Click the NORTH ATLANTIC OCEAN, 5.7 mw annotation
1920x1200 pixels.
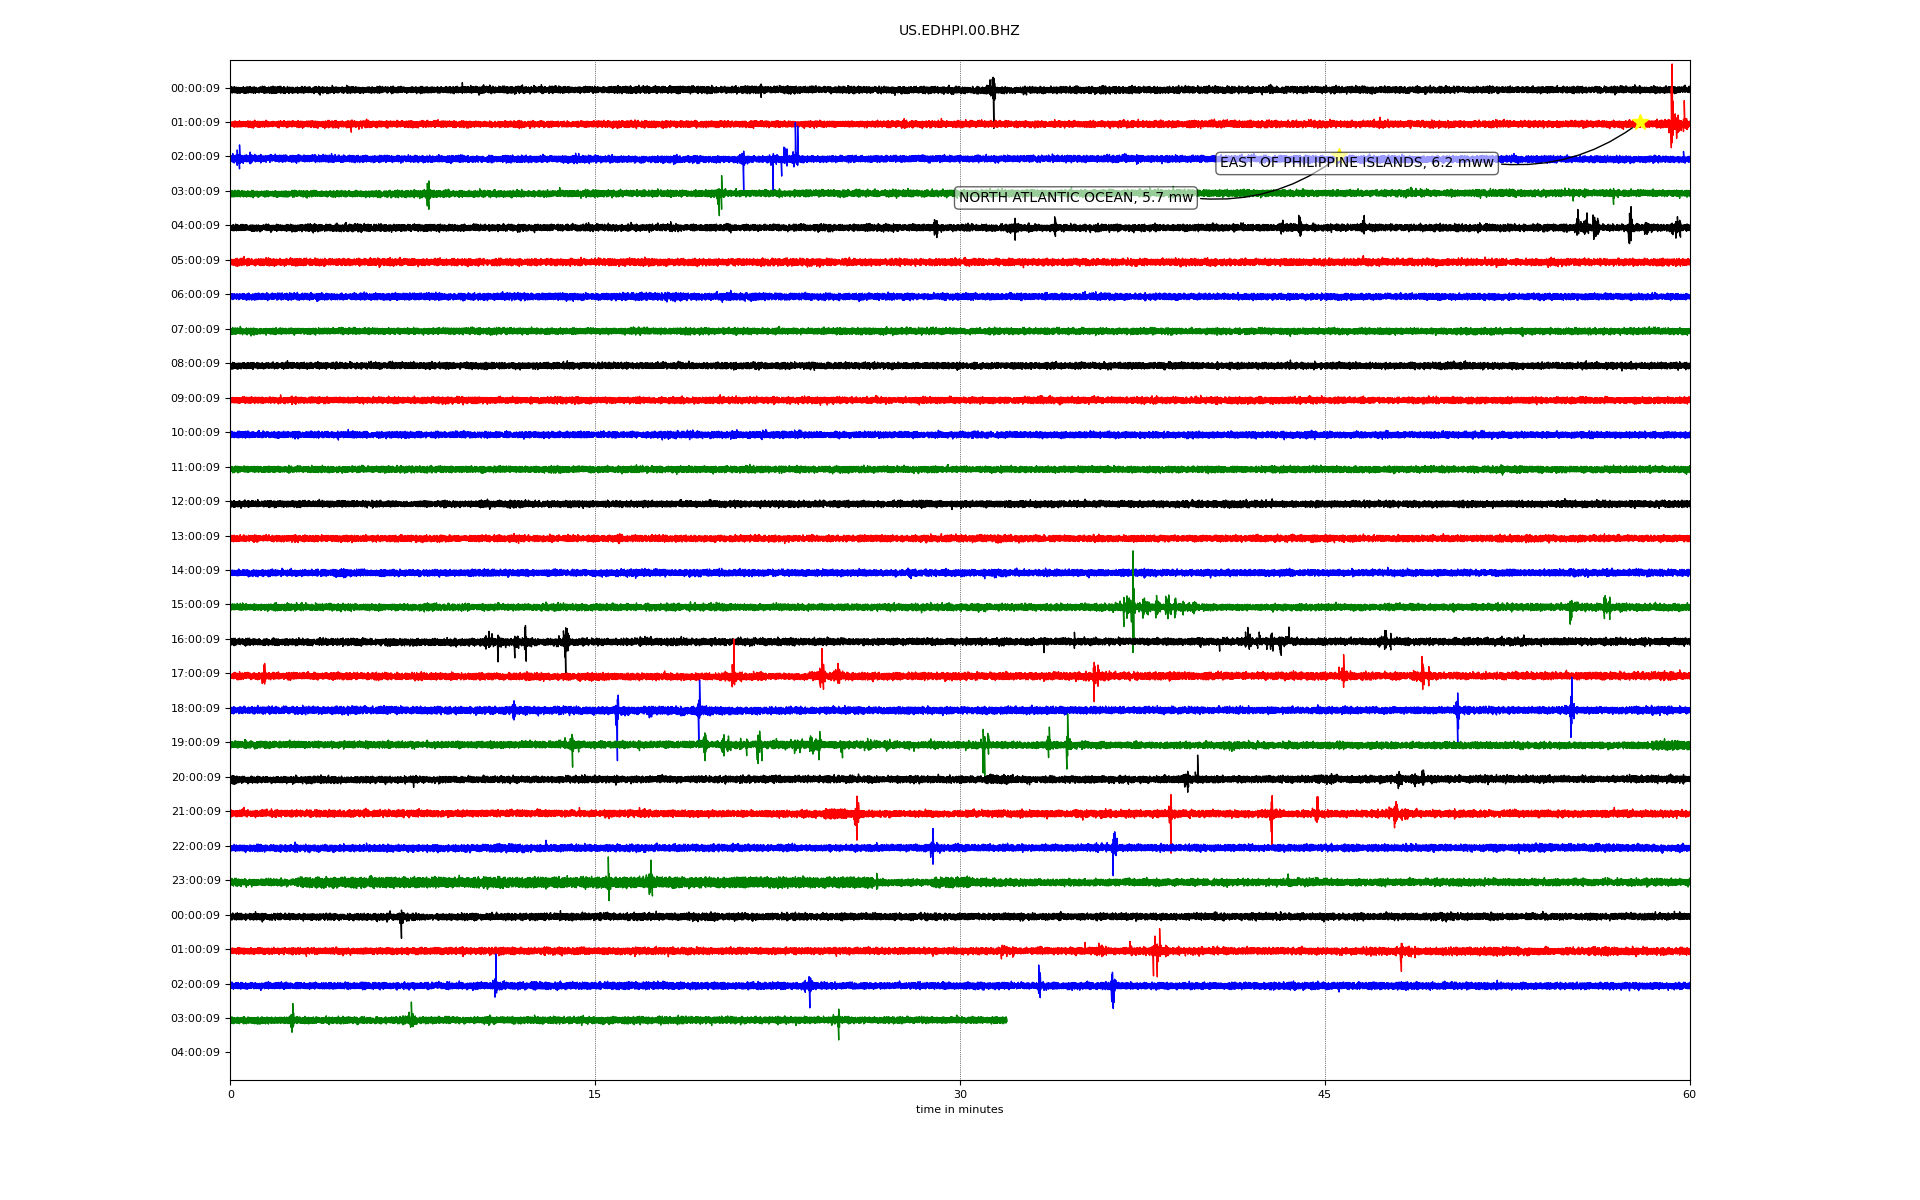(1076, 198)
